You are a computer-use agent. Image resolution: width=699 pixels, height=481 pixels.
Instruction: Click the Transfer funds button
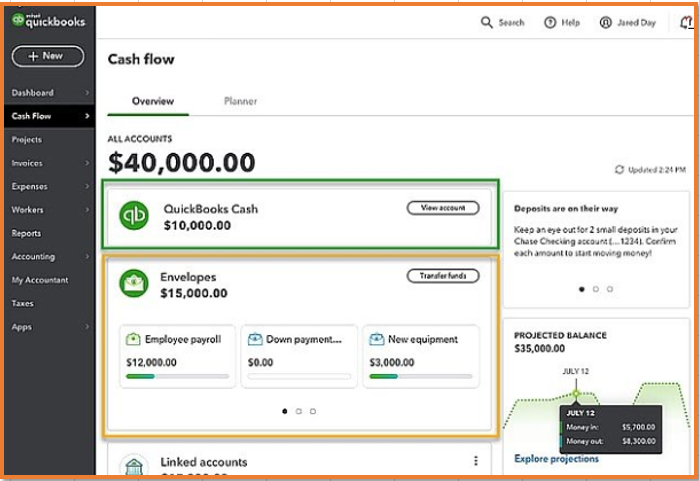click(443, 276)
